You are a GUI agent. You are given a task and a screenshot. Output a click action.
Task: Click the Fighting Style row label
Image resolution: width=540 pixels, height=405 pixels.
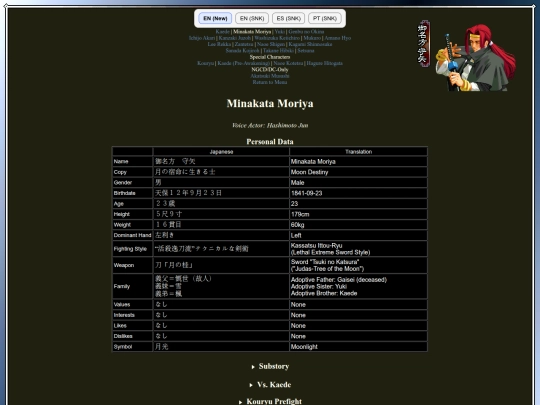133,249
